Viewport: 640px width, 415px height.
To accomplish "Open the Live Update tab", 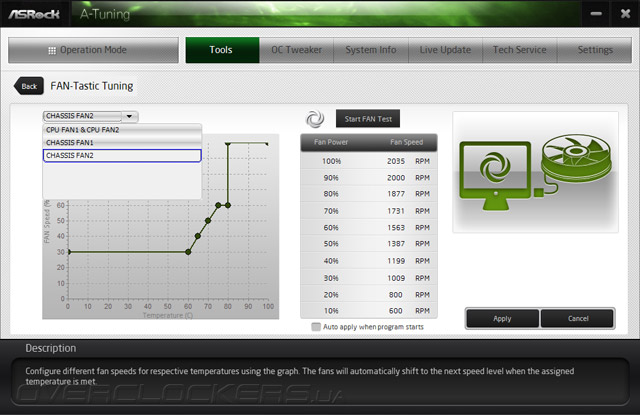I will [445, 50].
